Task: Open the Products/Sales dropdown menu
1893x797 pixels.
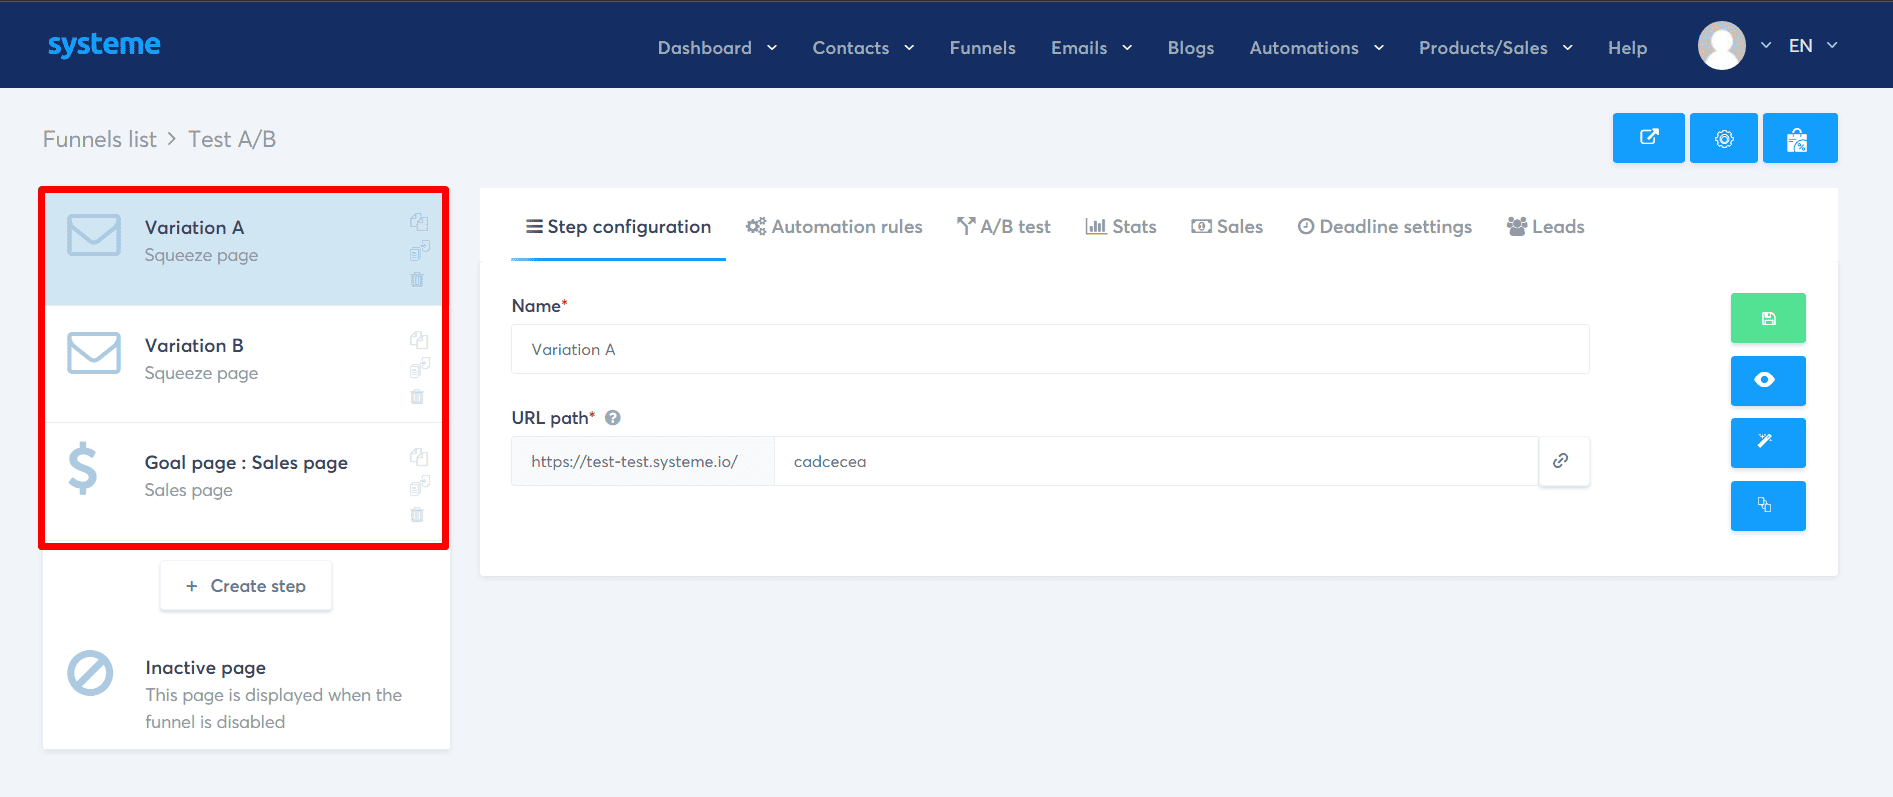Action: click(x=1495, y=48)
